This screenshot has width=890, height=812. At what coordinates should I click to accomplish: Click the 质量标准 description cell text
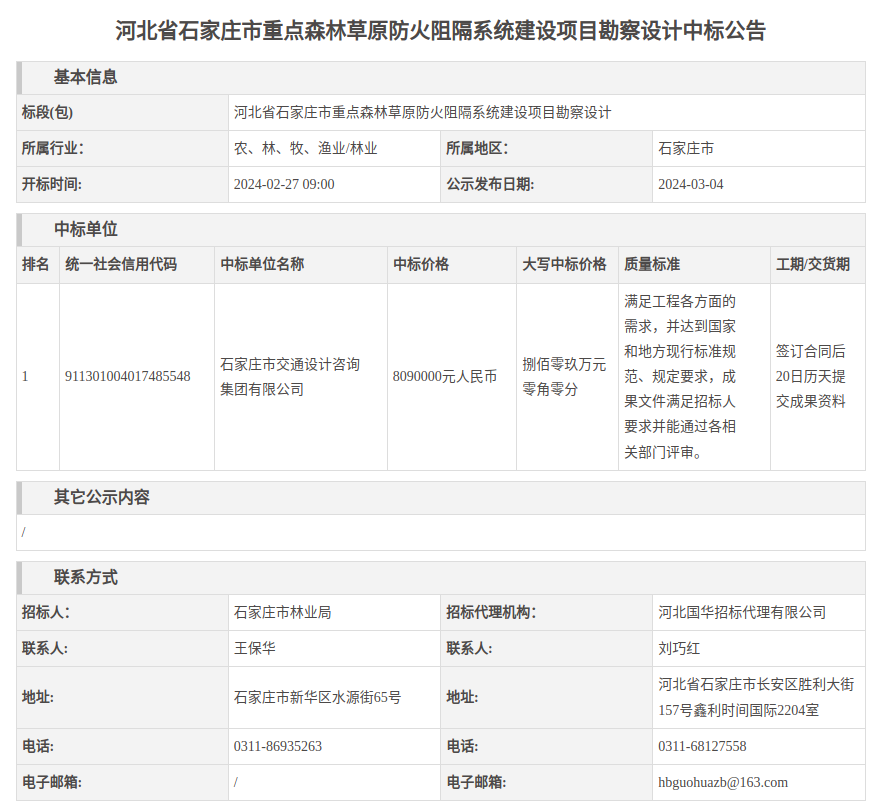680,376
